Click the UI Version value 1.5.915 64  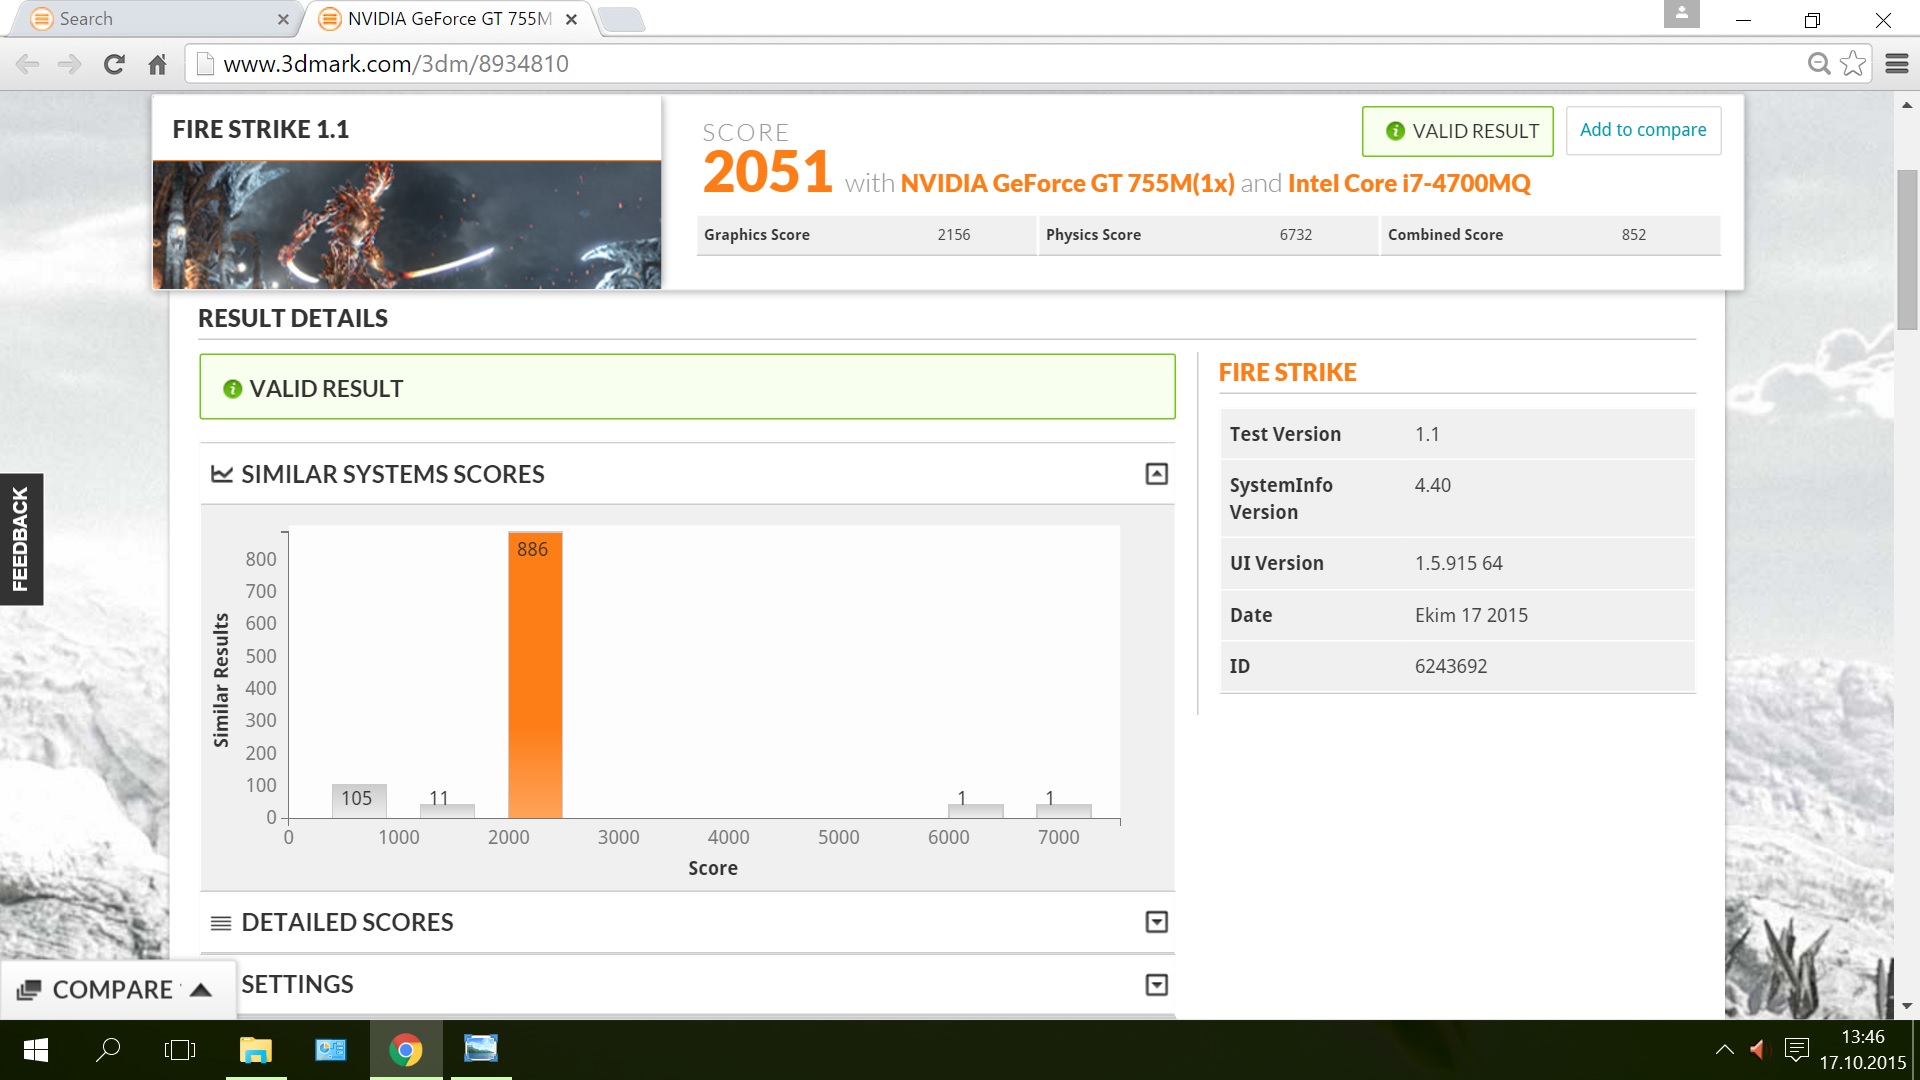click(x=1458, y=564)
